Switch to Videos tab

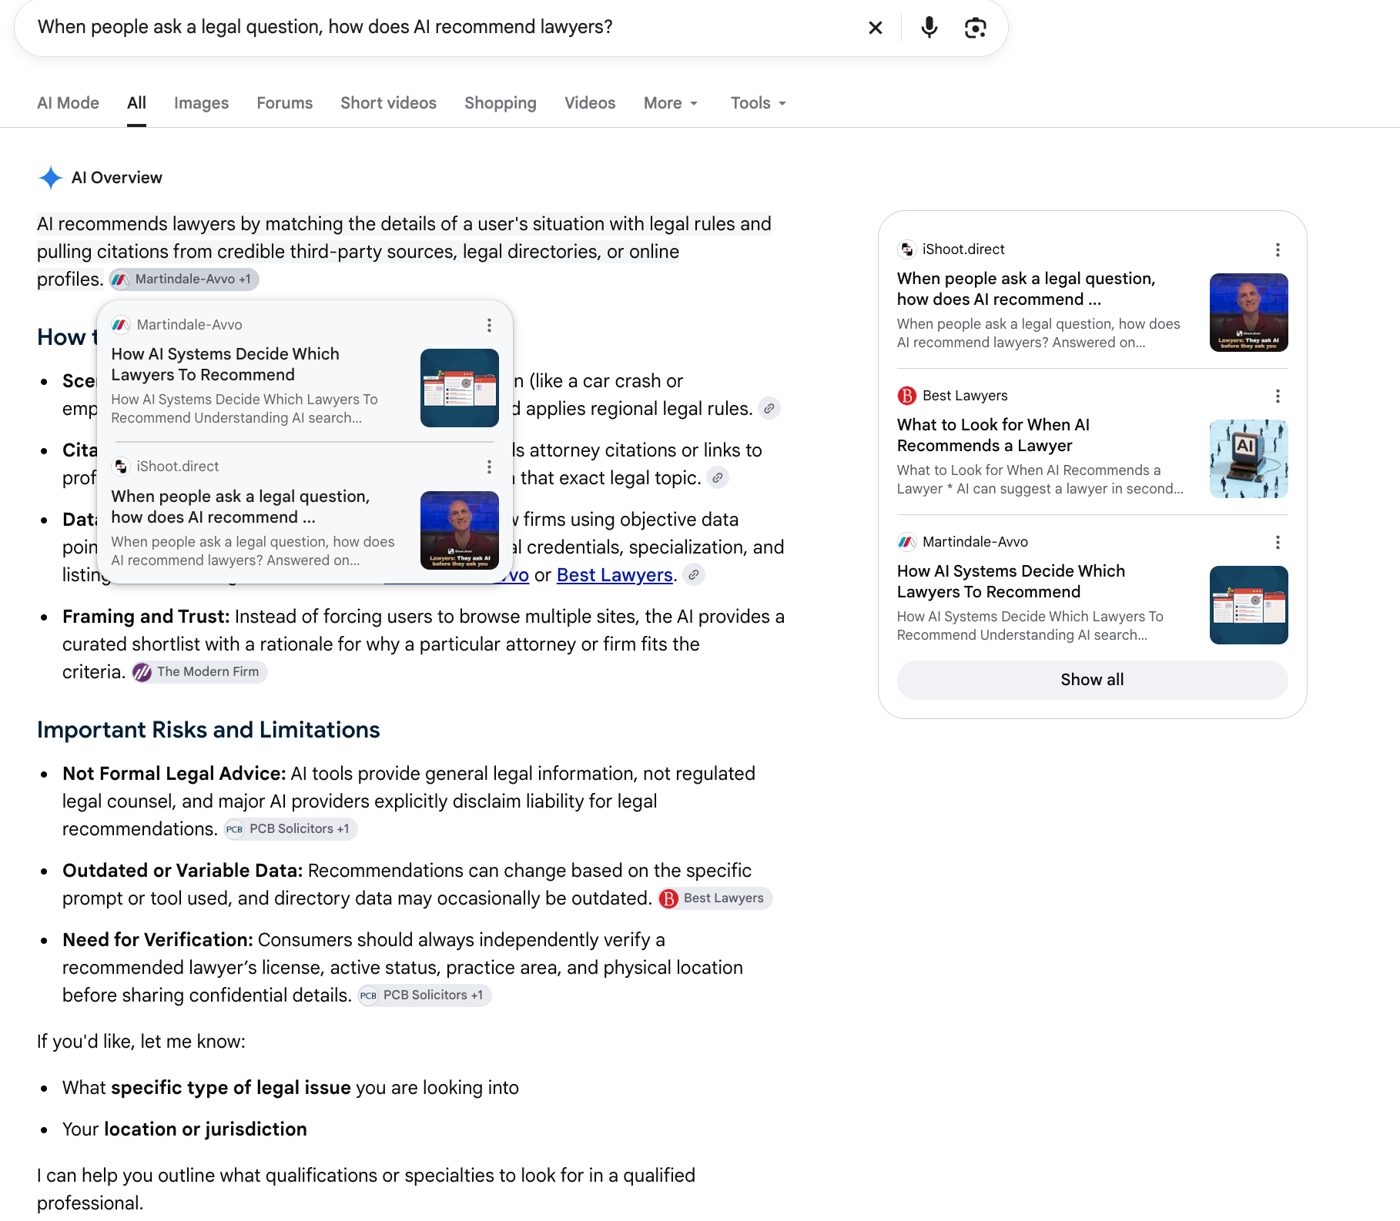tap(590, 103)
